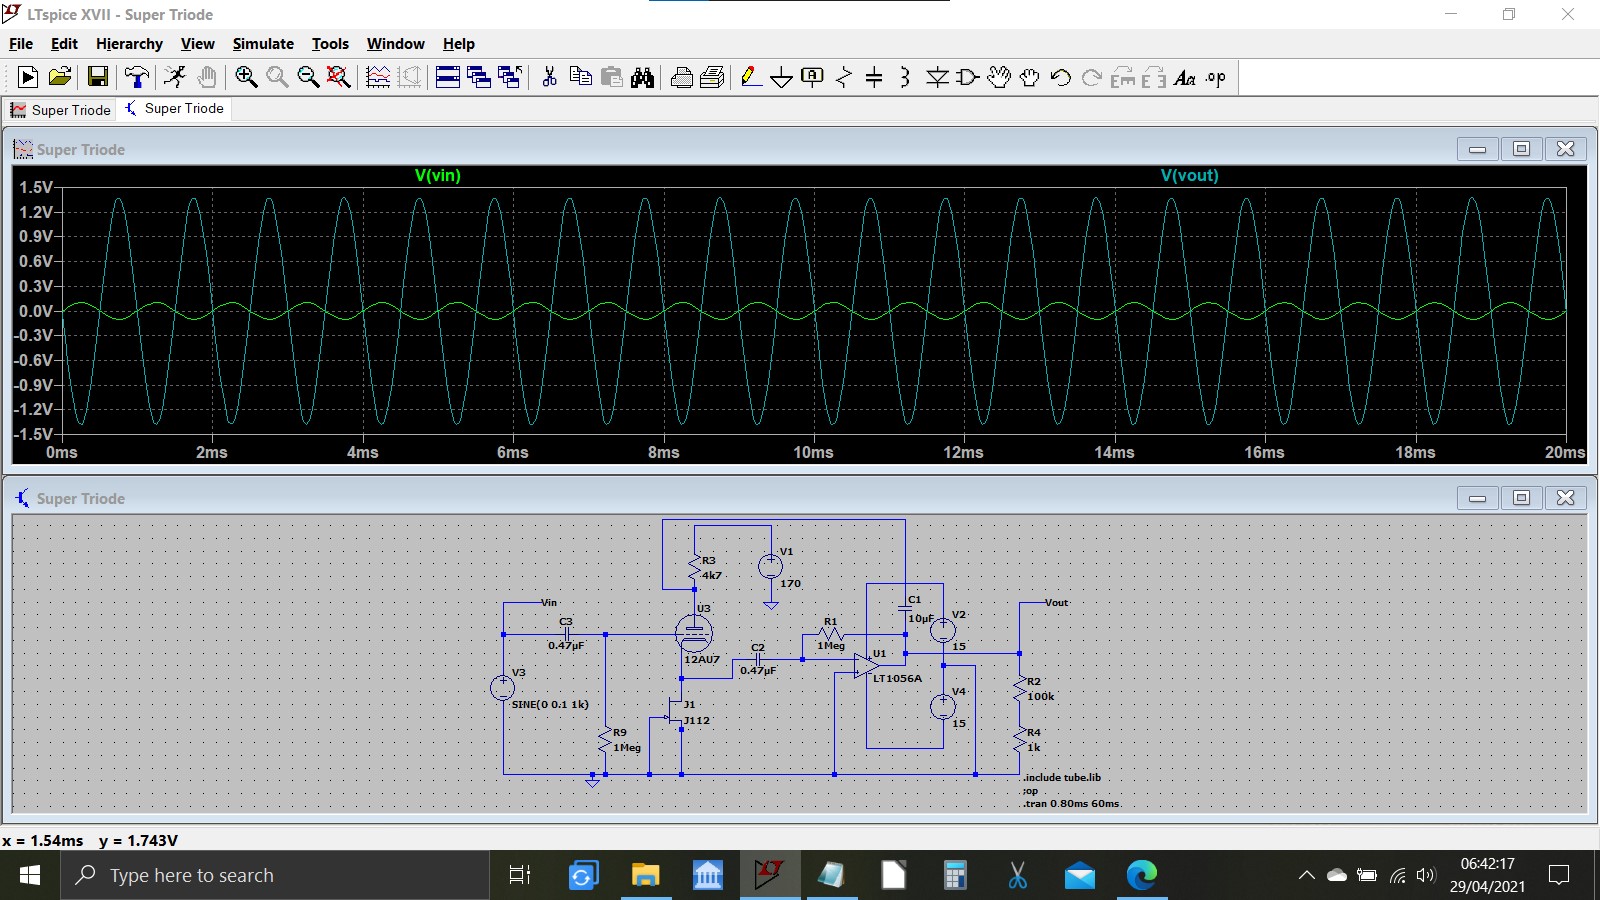
Task: Click the Find binoculars icon
Action: [x=642, y=77]
